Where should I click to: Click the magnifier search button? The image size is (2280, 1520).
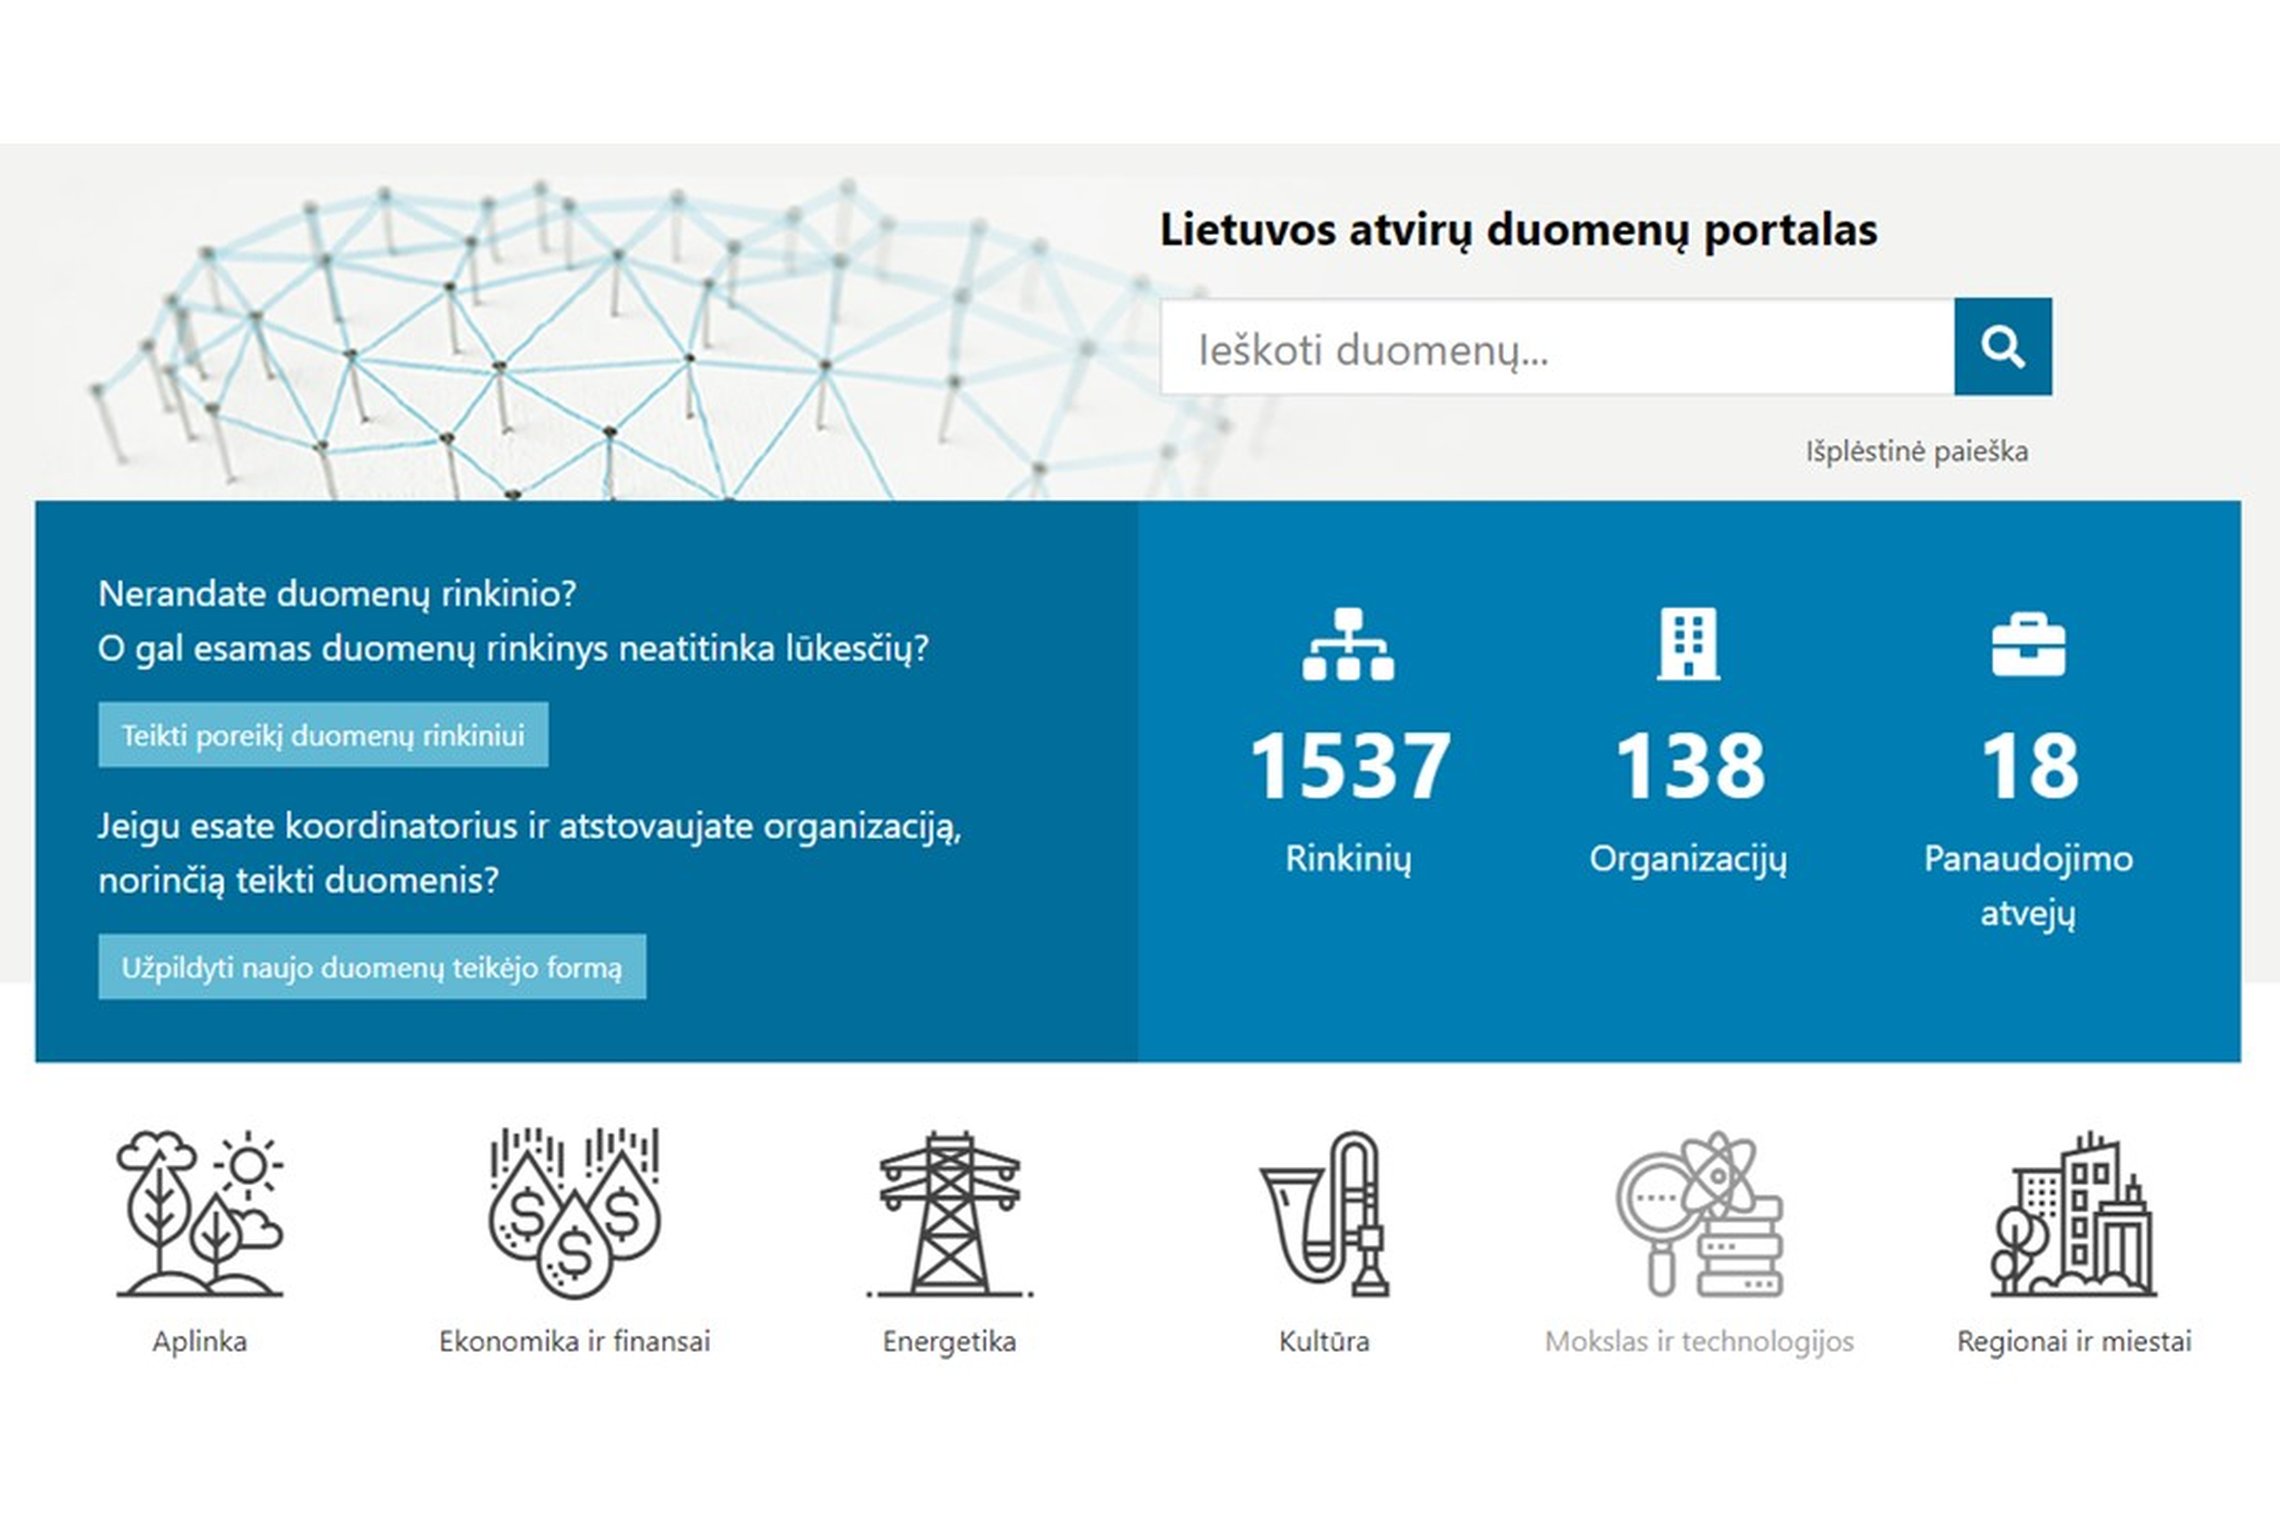coord(2002,346)
